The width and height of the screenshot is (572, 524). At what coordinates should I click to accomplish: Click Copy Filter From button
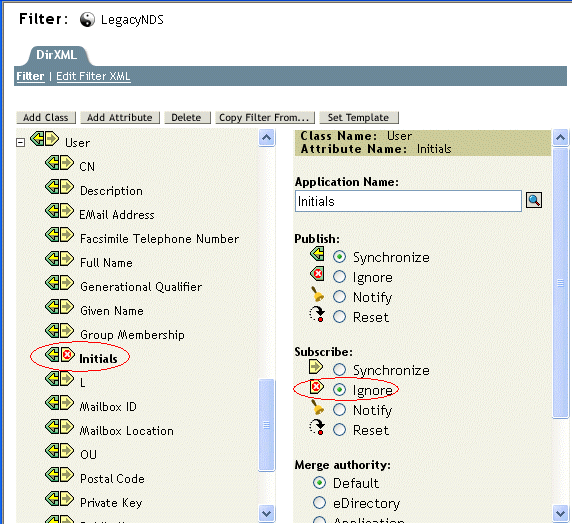pyautogui.click(x=264, y=117)
